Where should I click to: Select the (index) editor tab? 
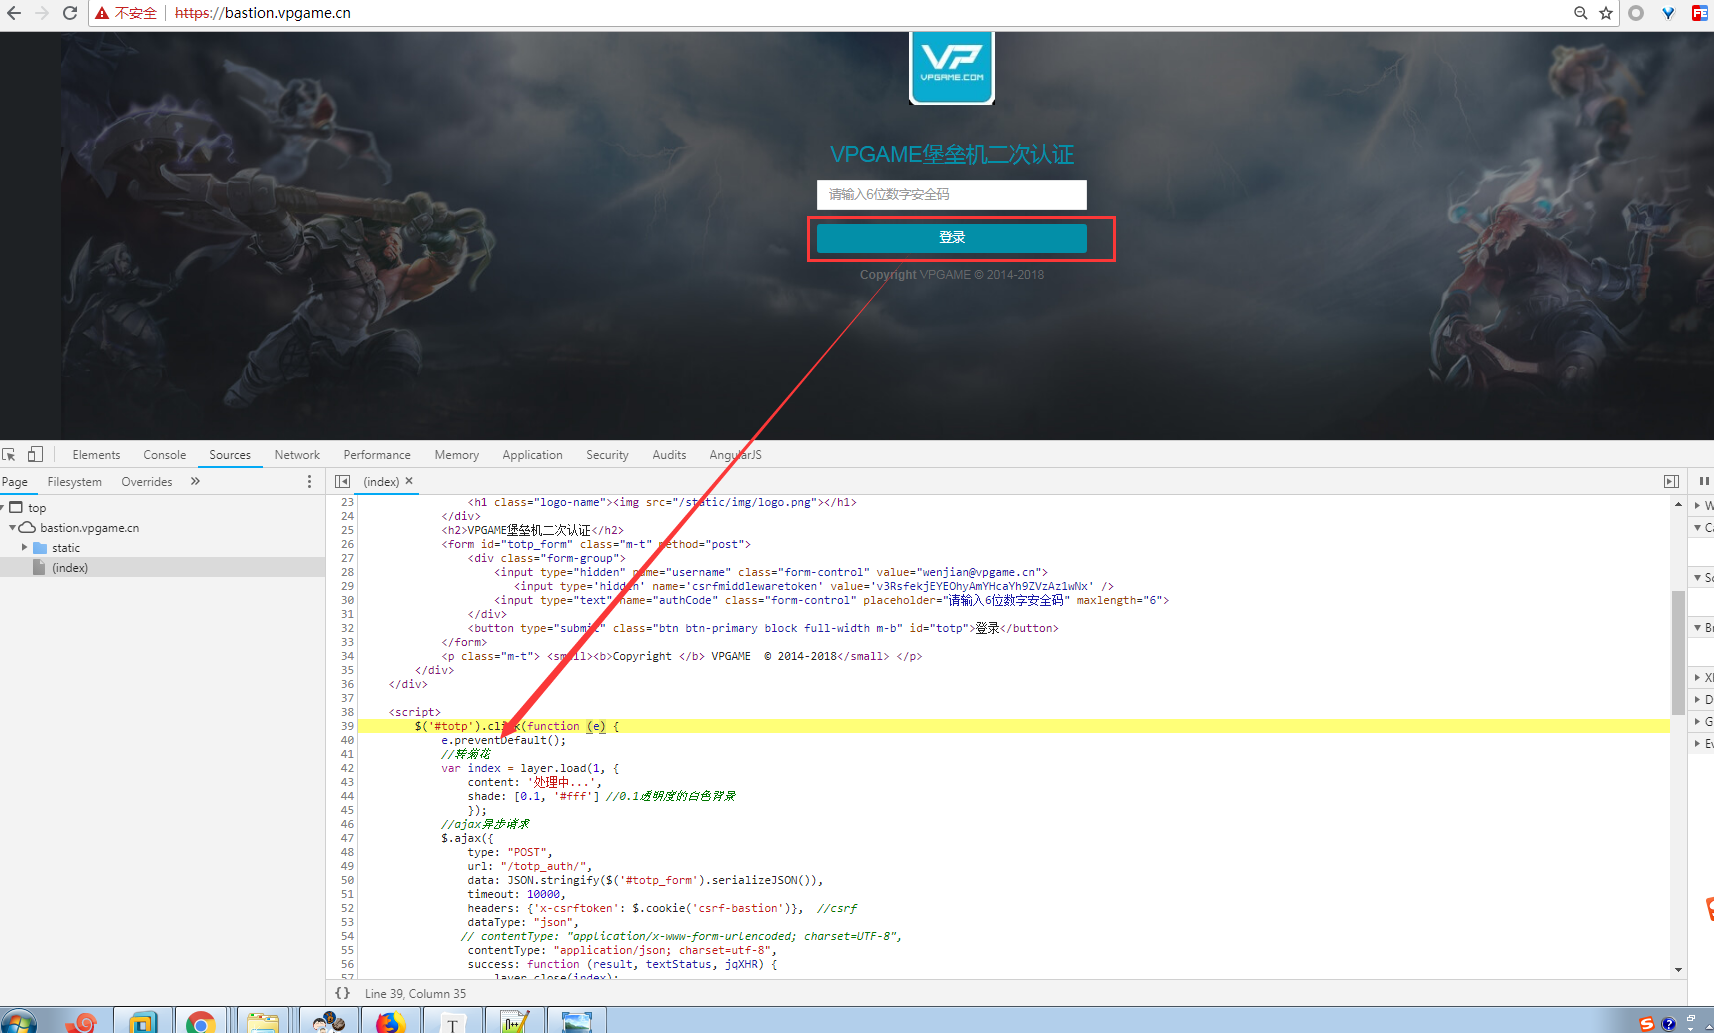coord(381,482)
